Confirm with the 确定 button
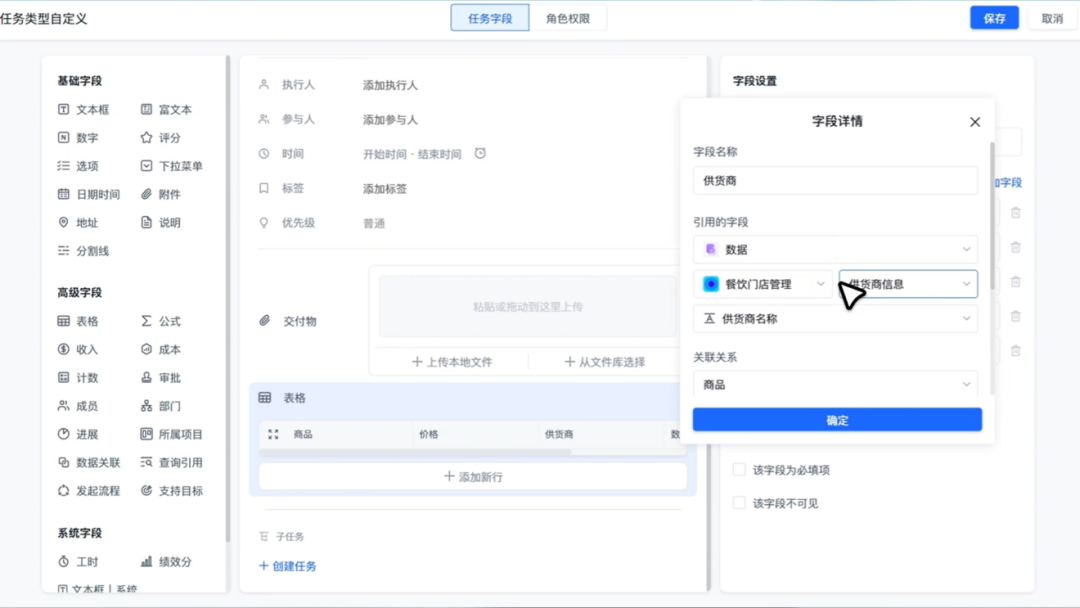The width and height of the screenshot is (1080, 608). coord(837,420)
